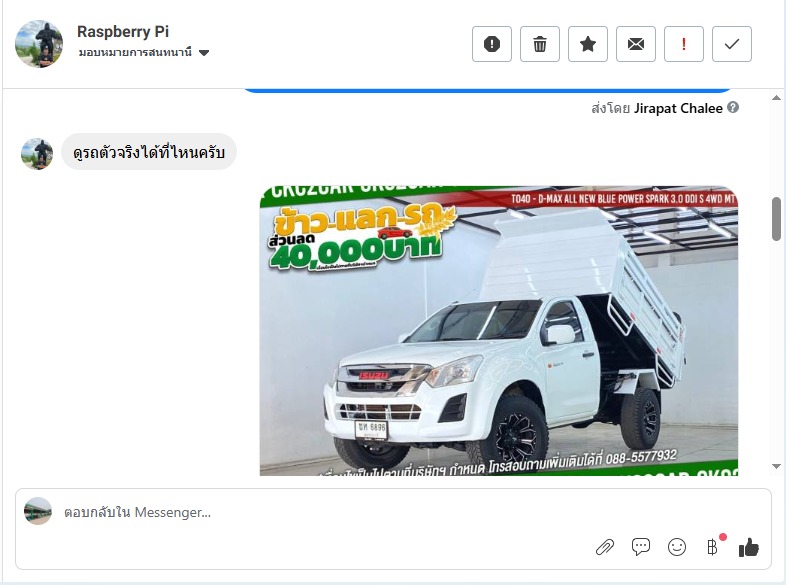Screen dimensions: 786x585
Task: Open the white Isuzu truck image
Action: [499, 331]
